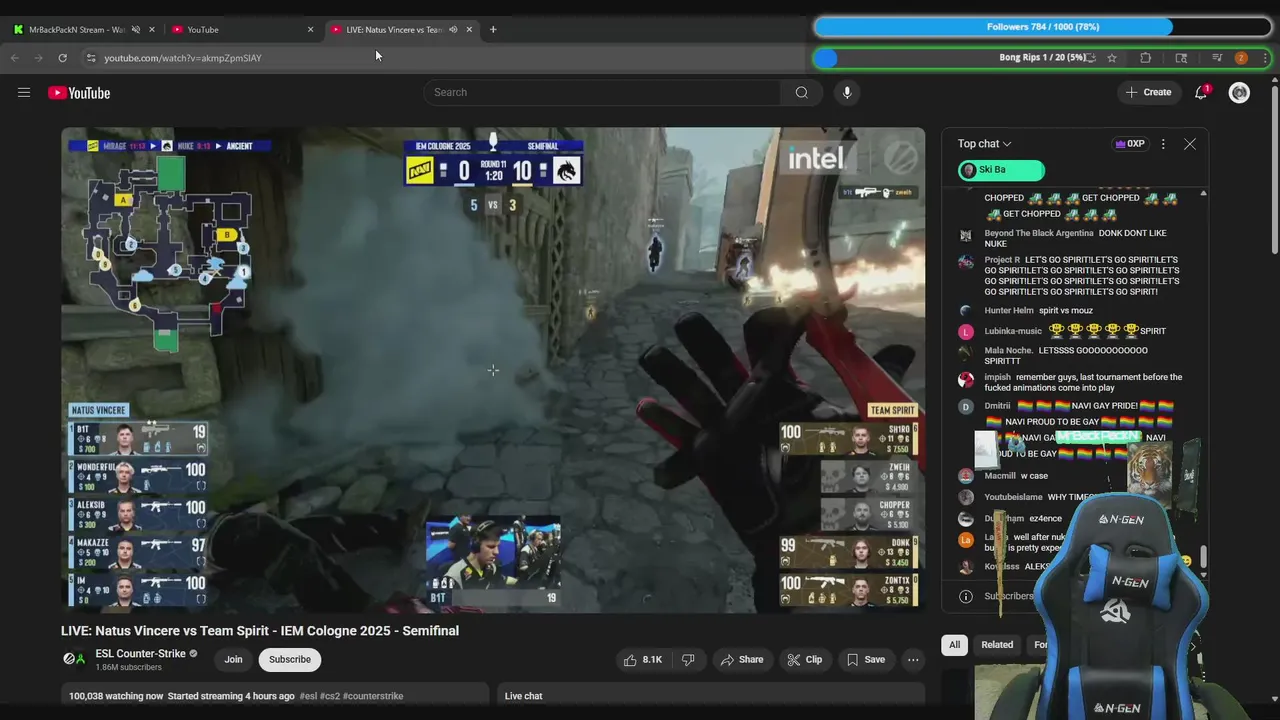
Task: Click the page vertical scrollbar
Action: 1273,170
